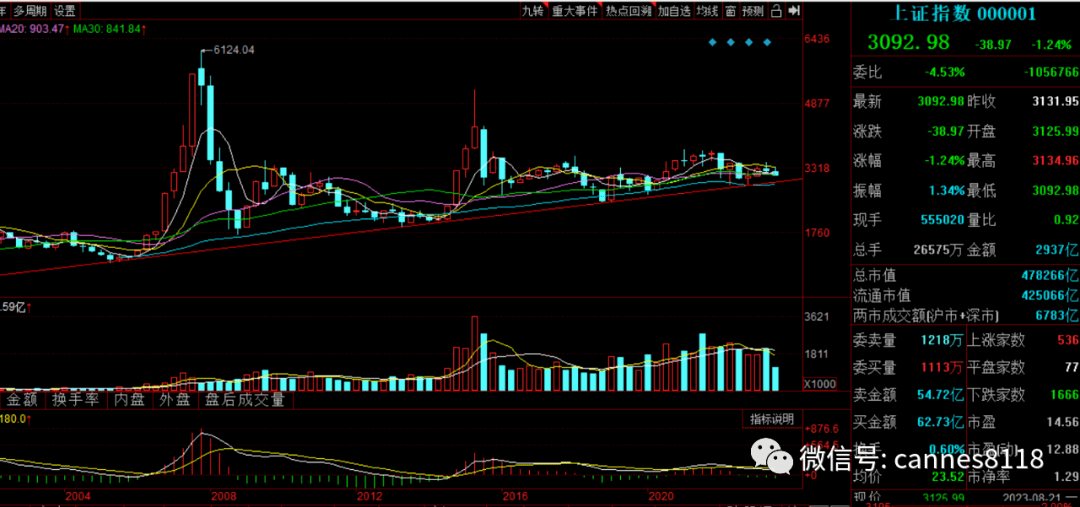Click the 平盘家数 value 77
This screenshot has width=1080, height=507.
[1070, 367]
